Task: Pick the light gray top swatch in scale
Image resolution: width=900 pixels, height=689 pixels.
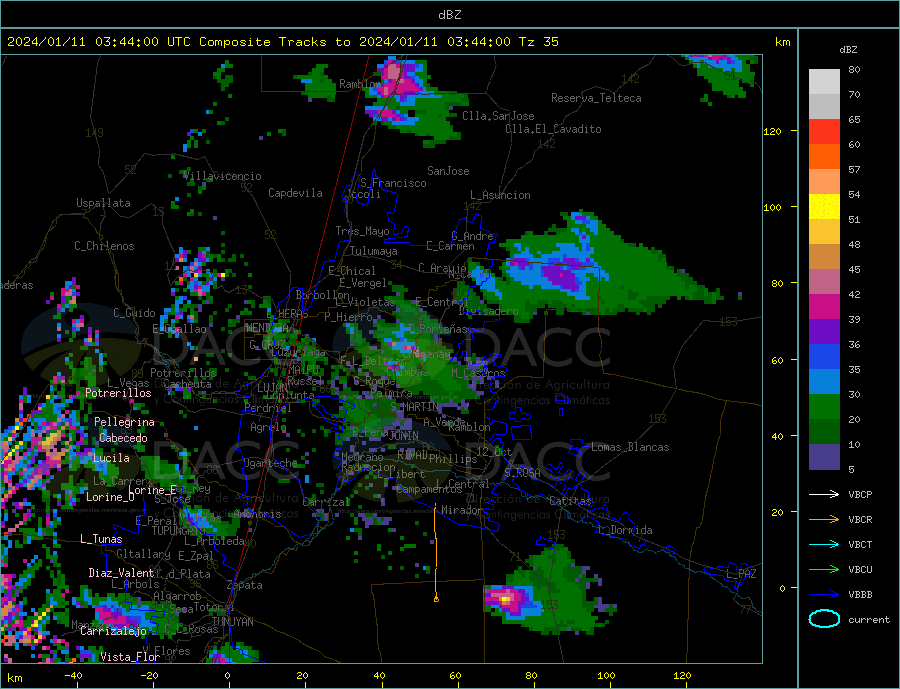Action: (824, 82)
